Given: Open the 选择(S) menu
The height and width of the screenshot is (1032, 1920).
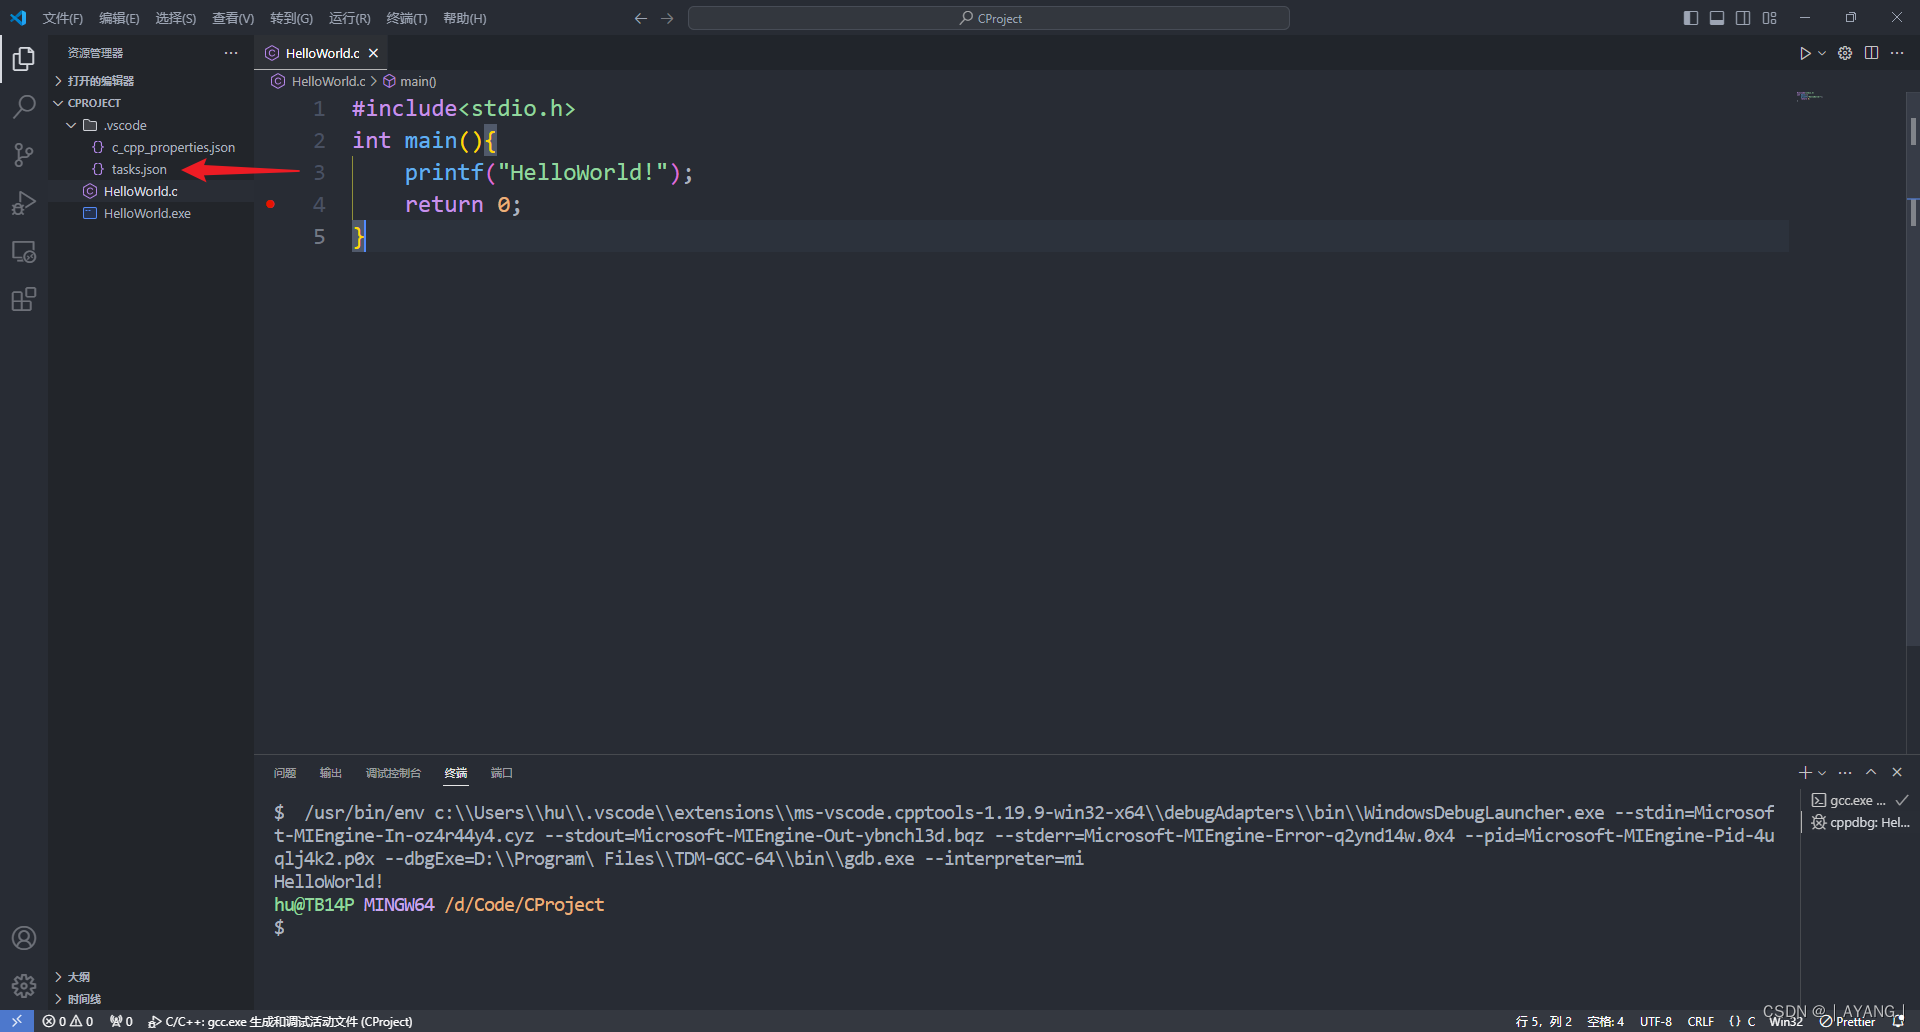Looking at the screenshot, I should (175, 18).
